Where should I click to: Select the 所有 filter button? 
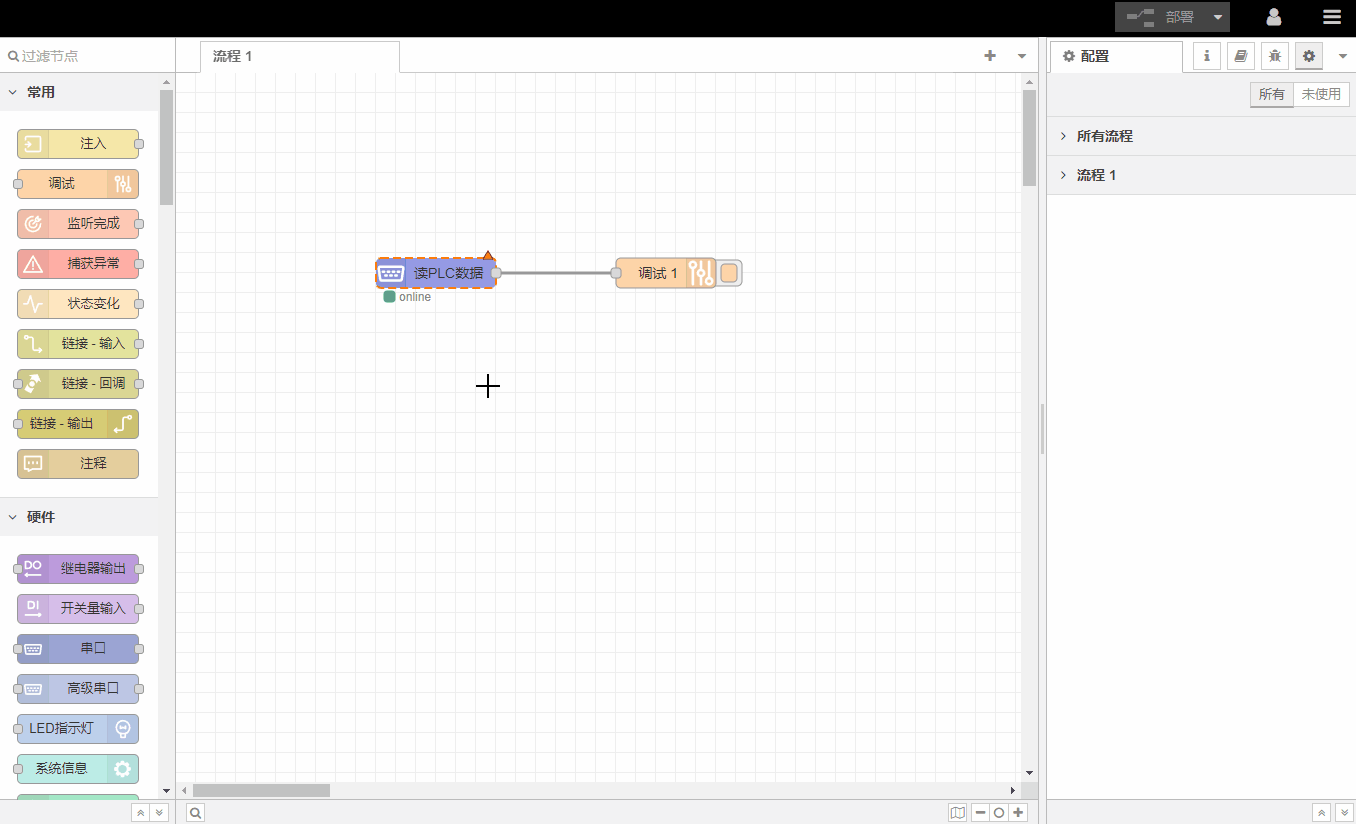coord(1271,94)
